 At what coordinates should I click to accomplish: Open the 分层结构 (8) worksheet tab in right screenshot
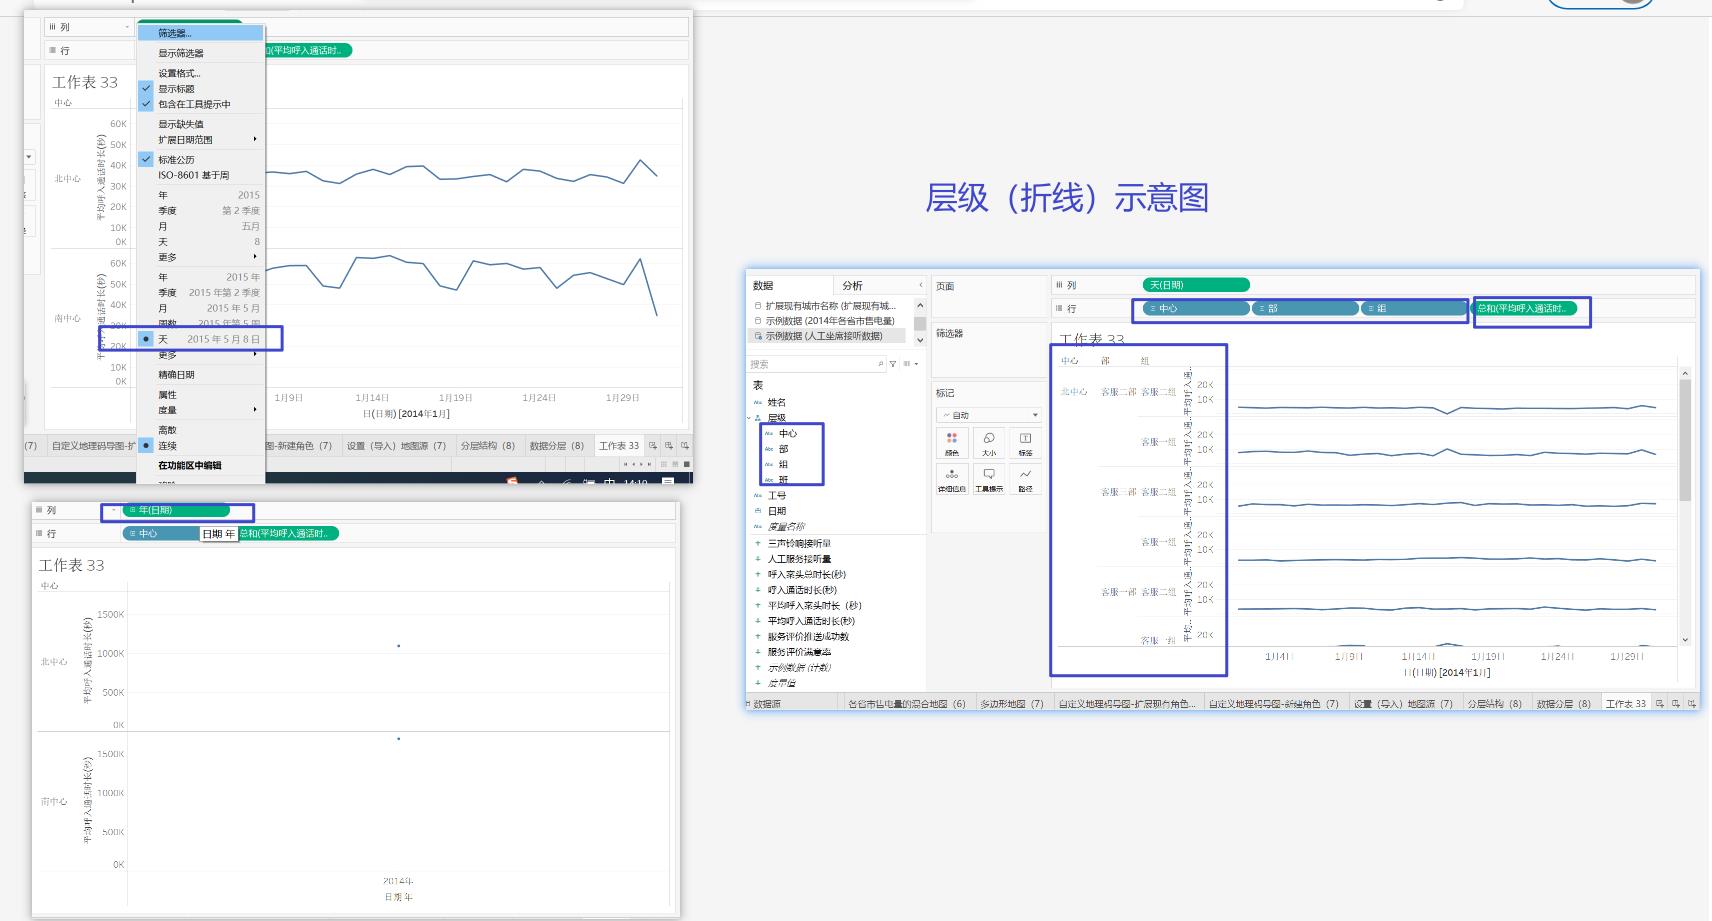click(x=1494, y=704)
